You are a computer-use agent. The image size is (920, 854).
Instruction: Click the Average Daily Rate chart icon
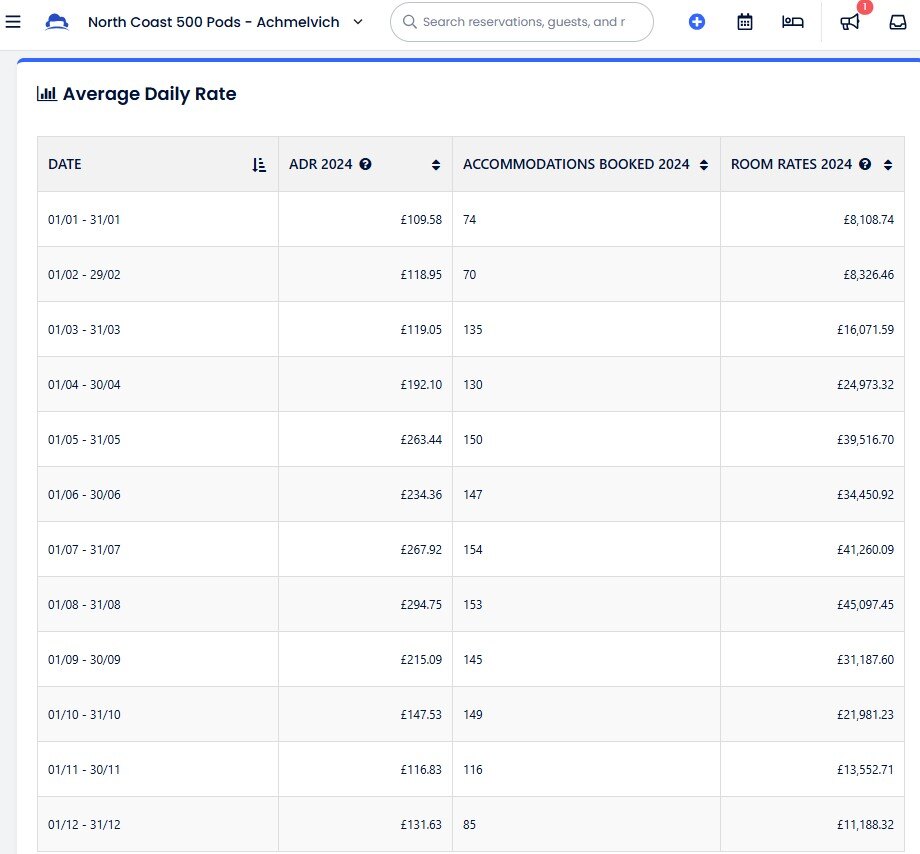point(46,94)
